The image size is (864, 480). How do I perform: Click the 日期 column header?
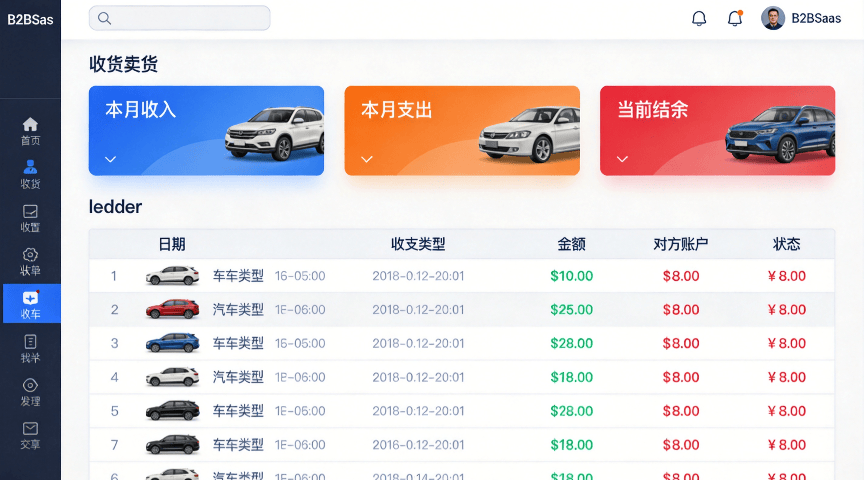click(x=172, y=244)
